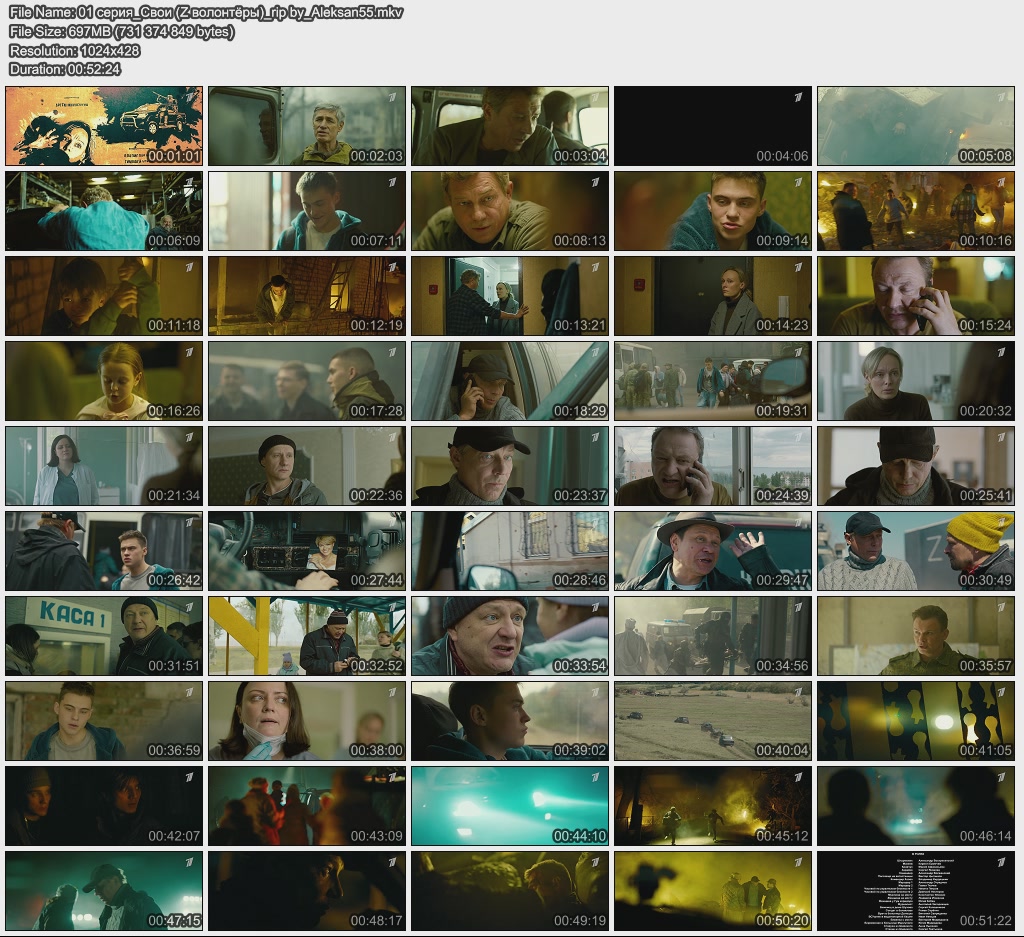Viewport: 1024px width, 937px height.
Task: Click the Duration 00:52:24 text line
Action: tap(65, 69)
